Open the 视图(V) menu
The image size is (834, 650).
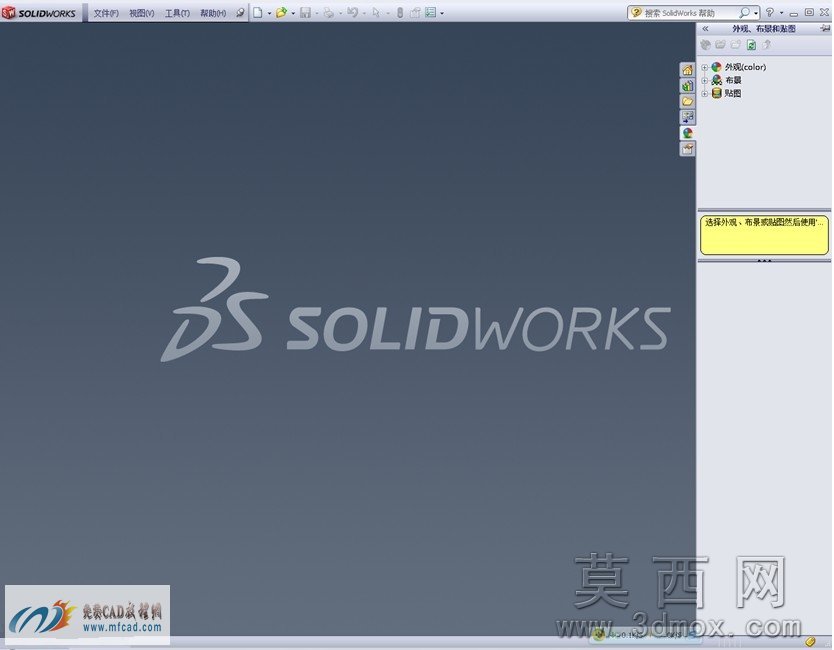[141, 13]
